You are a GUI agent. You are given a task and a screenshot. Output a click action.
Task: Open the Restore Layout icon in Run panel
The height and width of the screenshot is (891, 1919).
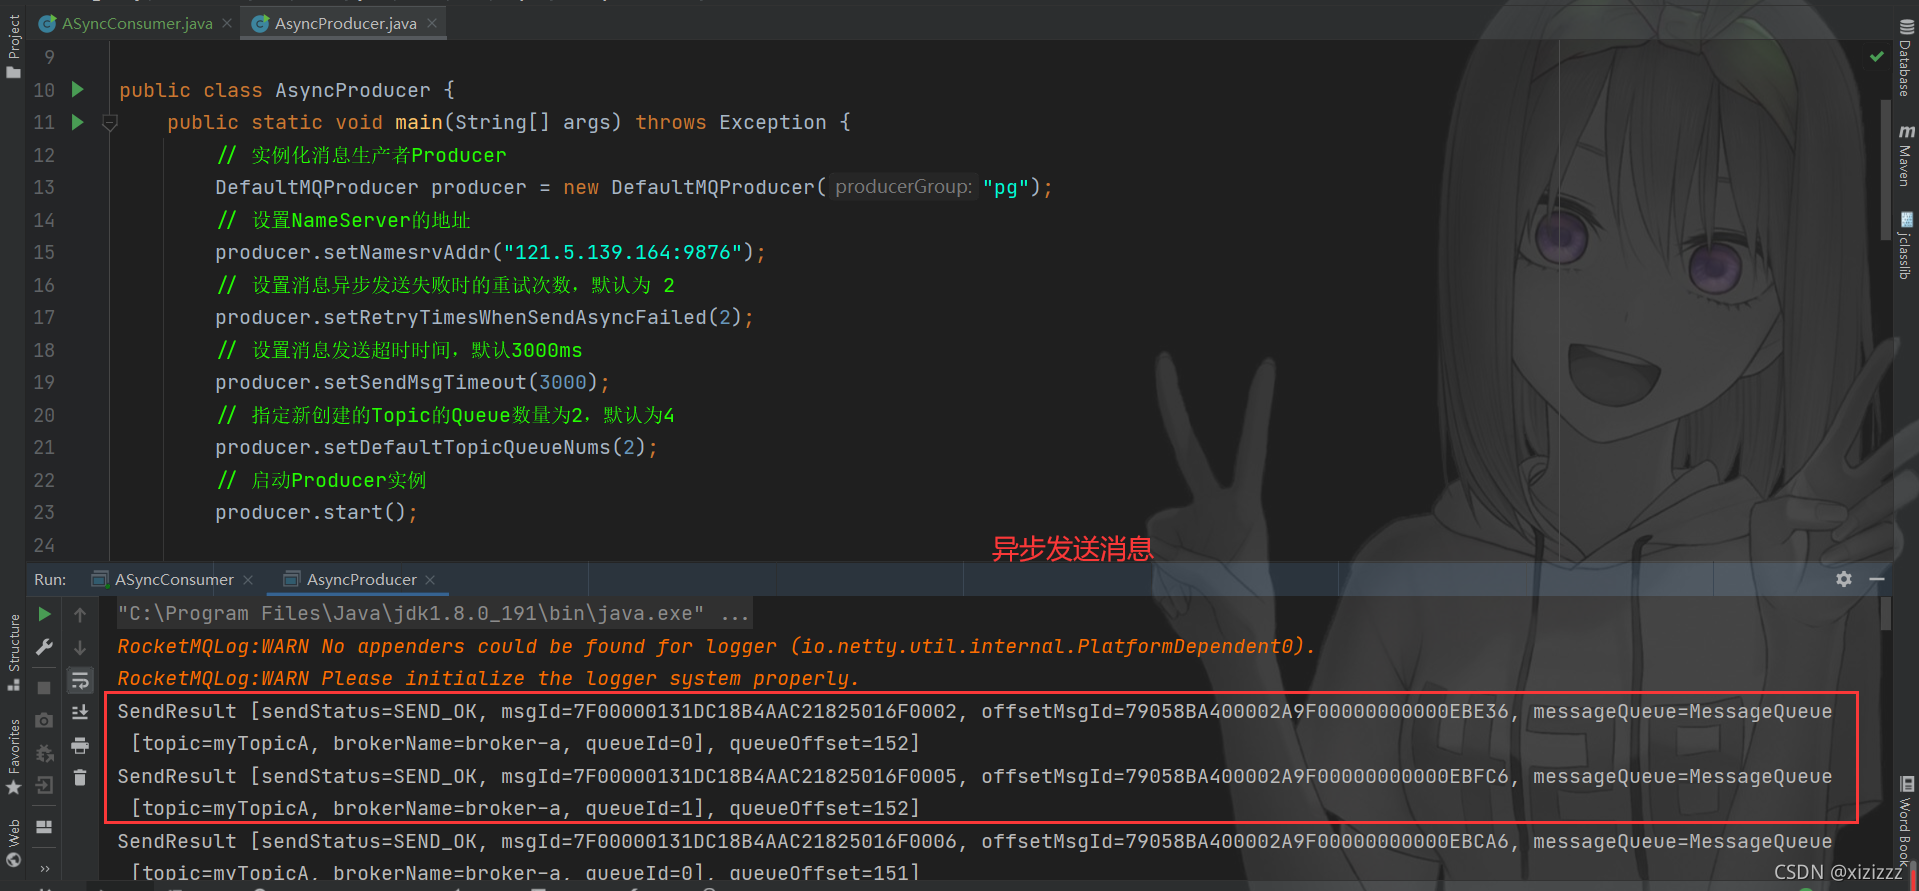44,827
